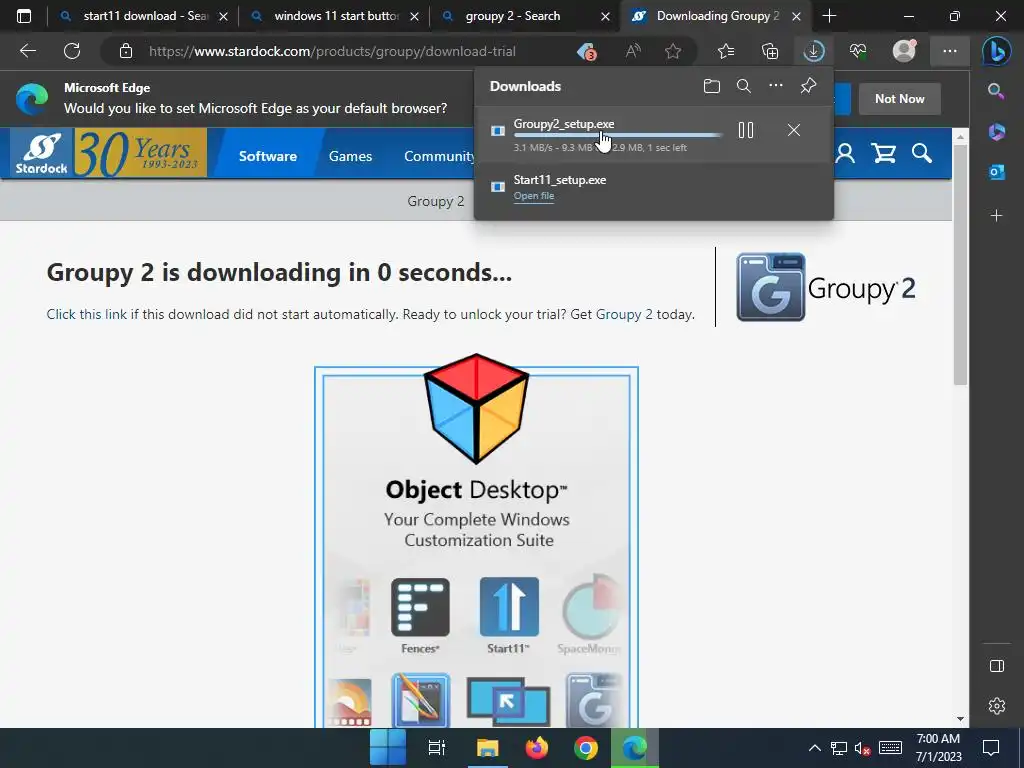Open Stardock shopping cart
Viewport: 1024px width, 768px height.
click(x=883, y=153)
